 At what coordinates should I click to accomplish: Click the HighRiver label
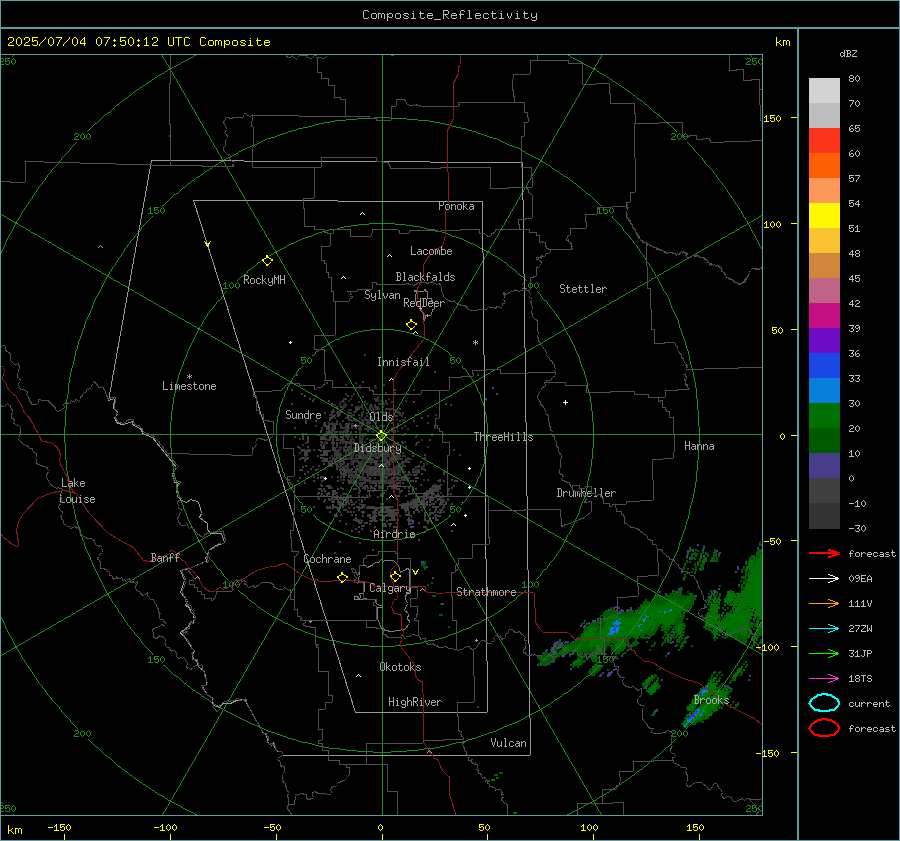click(x=415, y=702)
